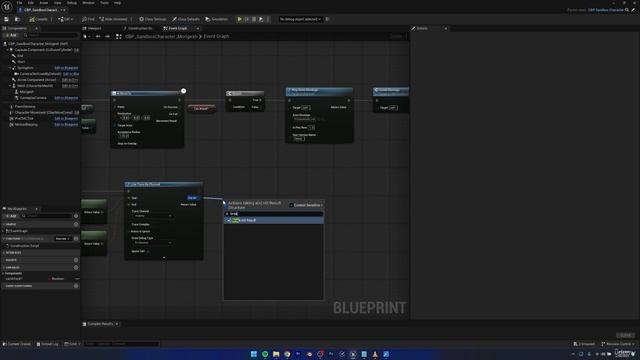This screenshot has width=640, height=360.
Task: Open the File menu
Action: tap(19, 3)
